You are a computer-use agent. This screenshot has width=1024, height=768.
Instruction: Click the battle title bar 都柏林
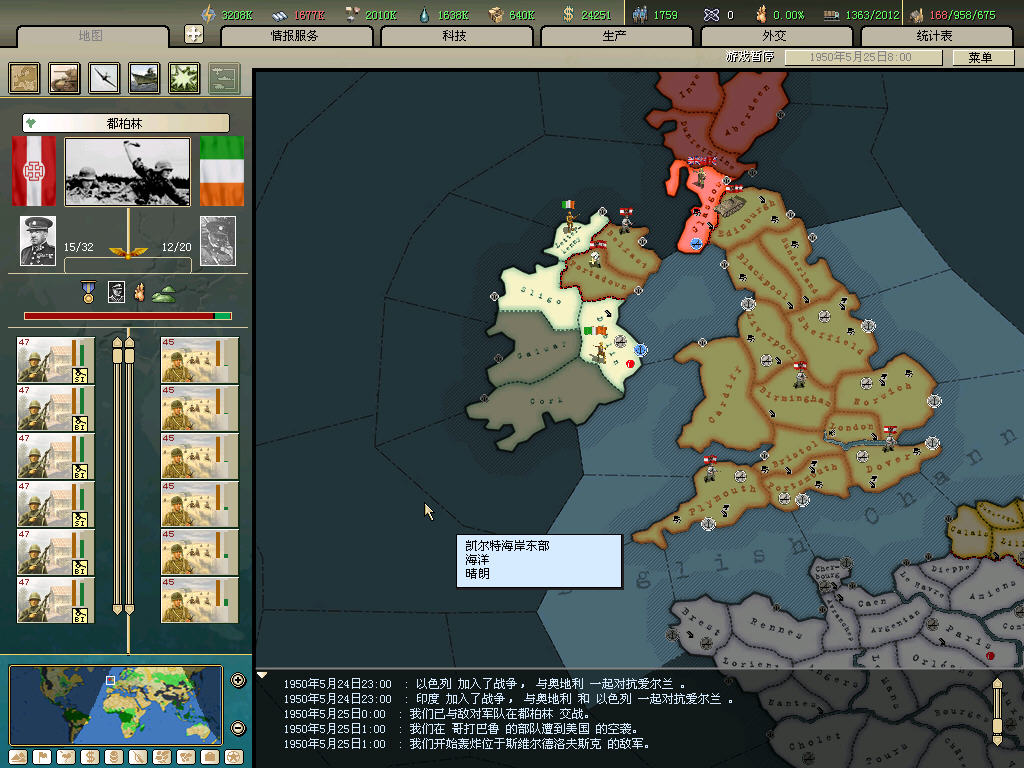click(126, 123)
